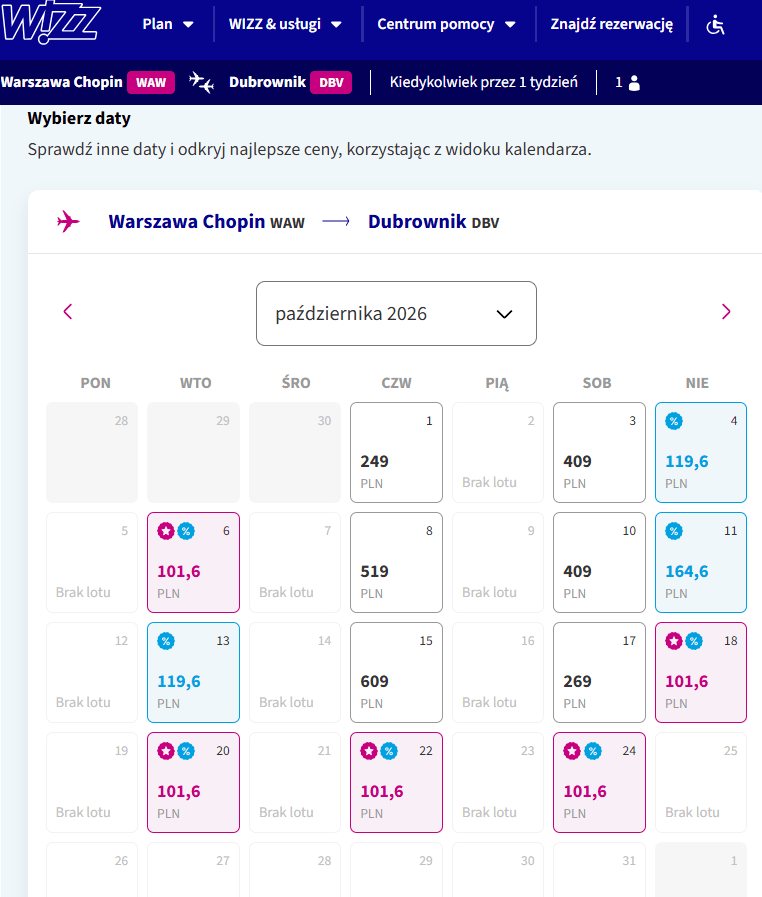
Task: Open the accessibility wheelchair icon
Action: point(715,25)
